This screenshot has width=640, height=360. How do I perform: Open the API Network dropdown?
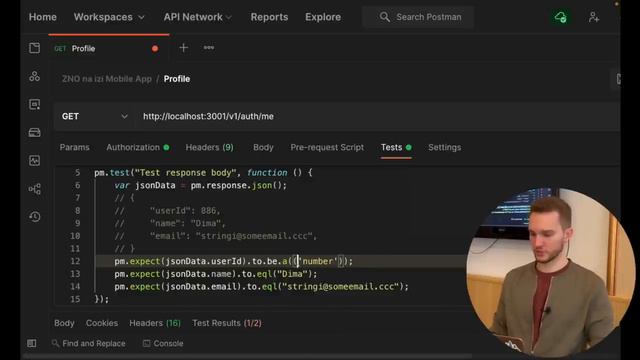[198, 17]
